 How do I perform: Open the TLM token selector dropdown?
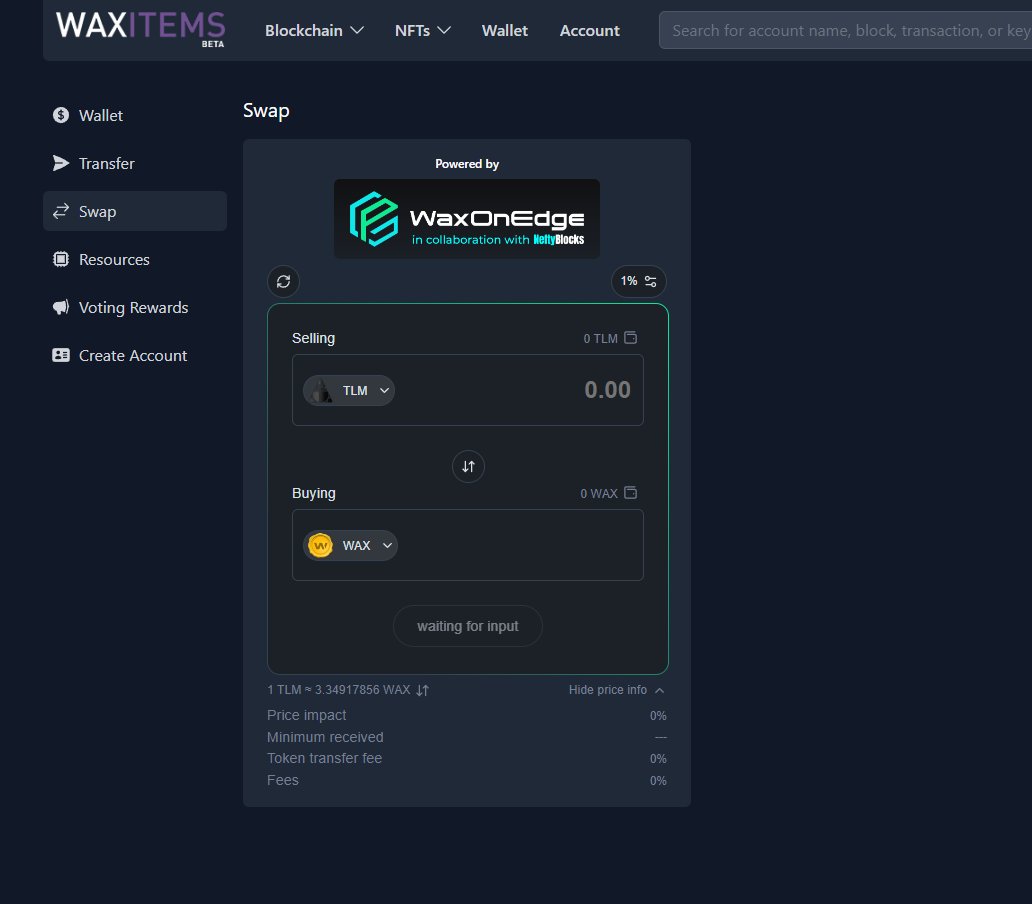(349, 391)
